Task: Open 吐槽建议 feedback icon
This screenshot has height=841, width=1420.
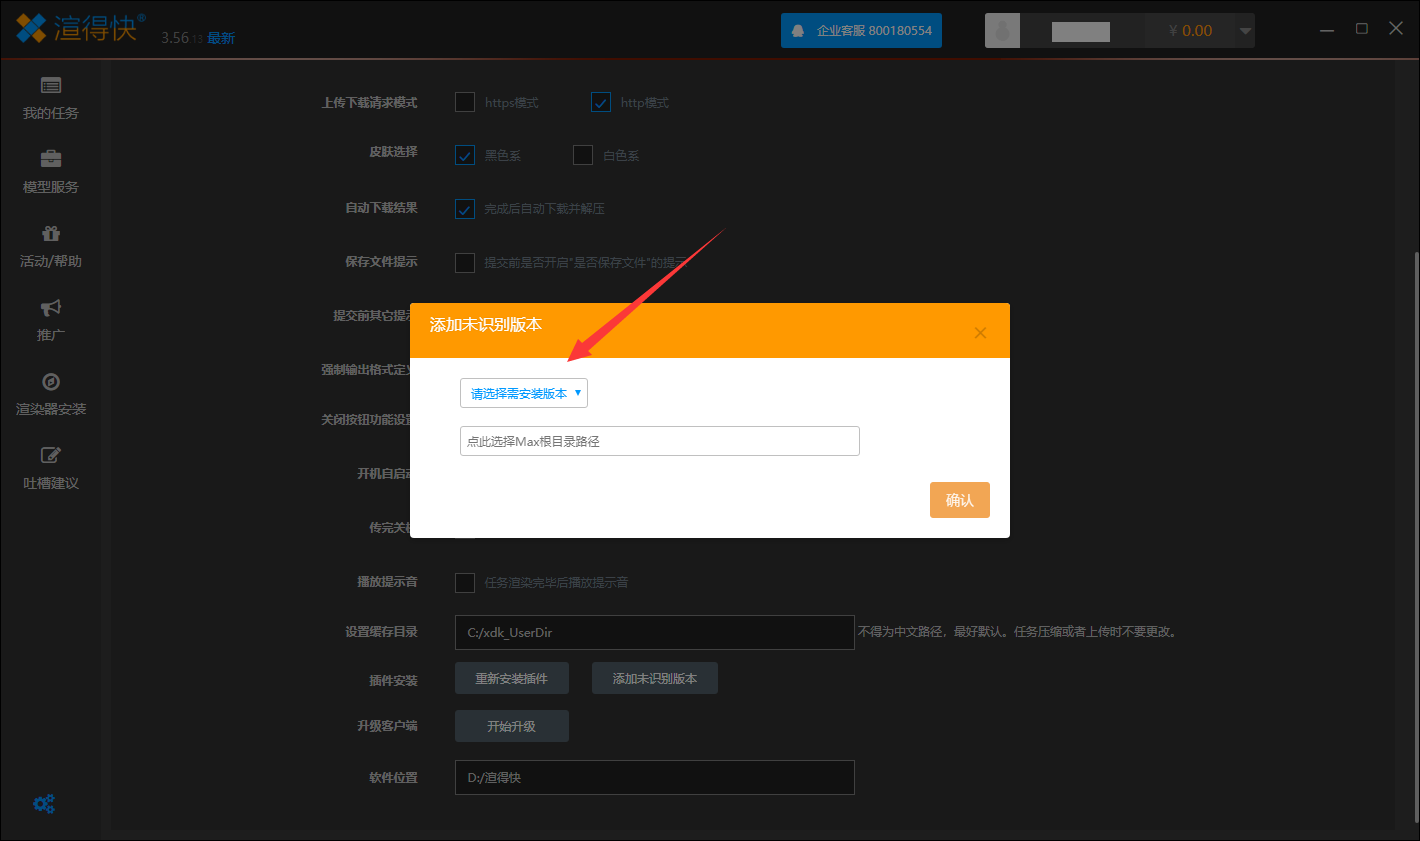Action: [x=51, y=455]
